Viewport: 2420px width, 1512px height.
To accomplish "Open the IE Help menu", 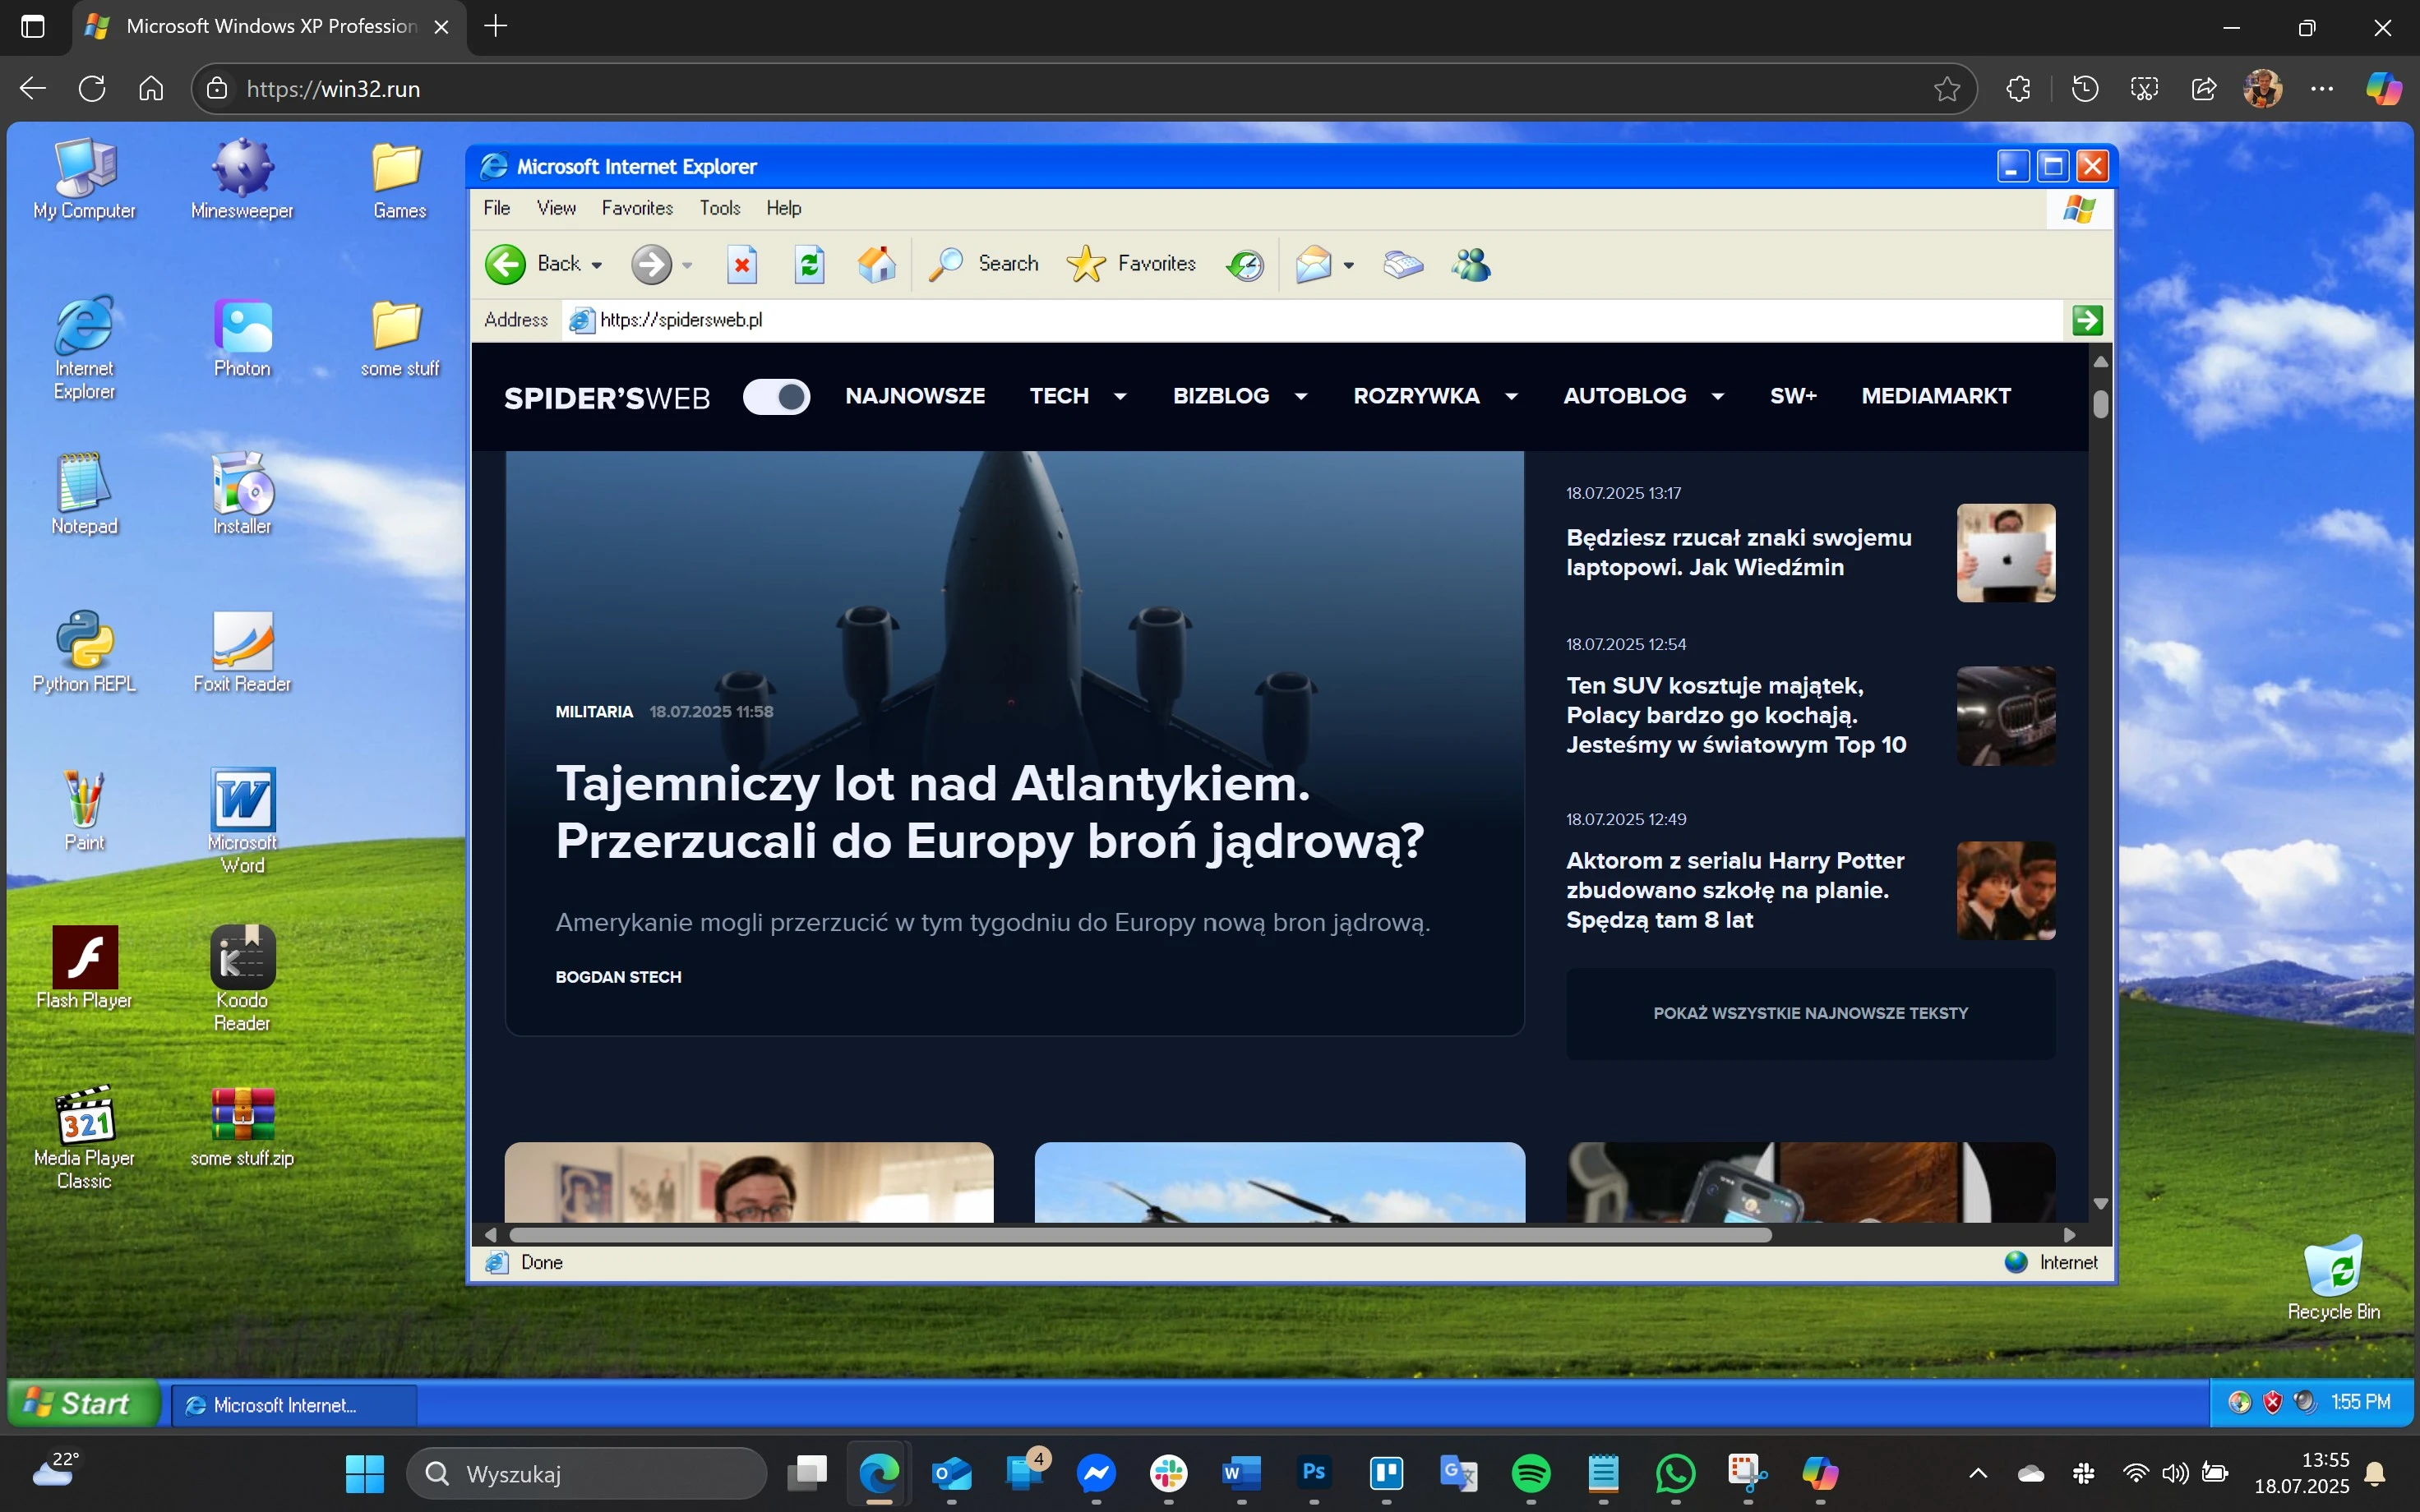I will pyautogui.click(x=784, y=208).
